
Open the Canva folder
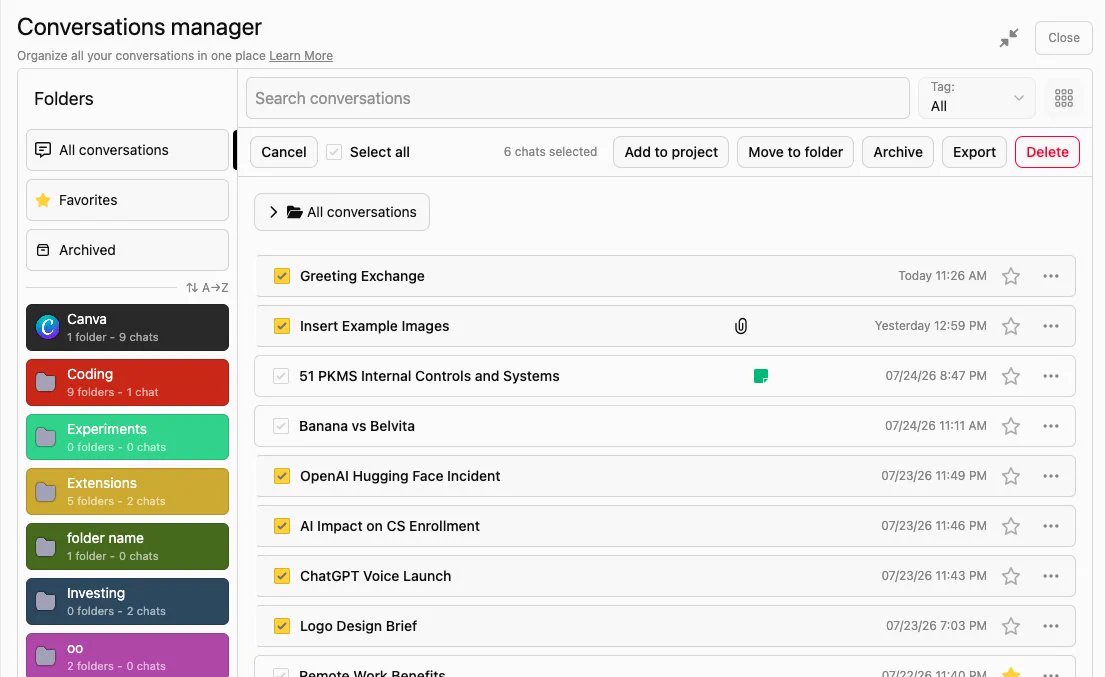pyautogui.click(x=128, y=328)
